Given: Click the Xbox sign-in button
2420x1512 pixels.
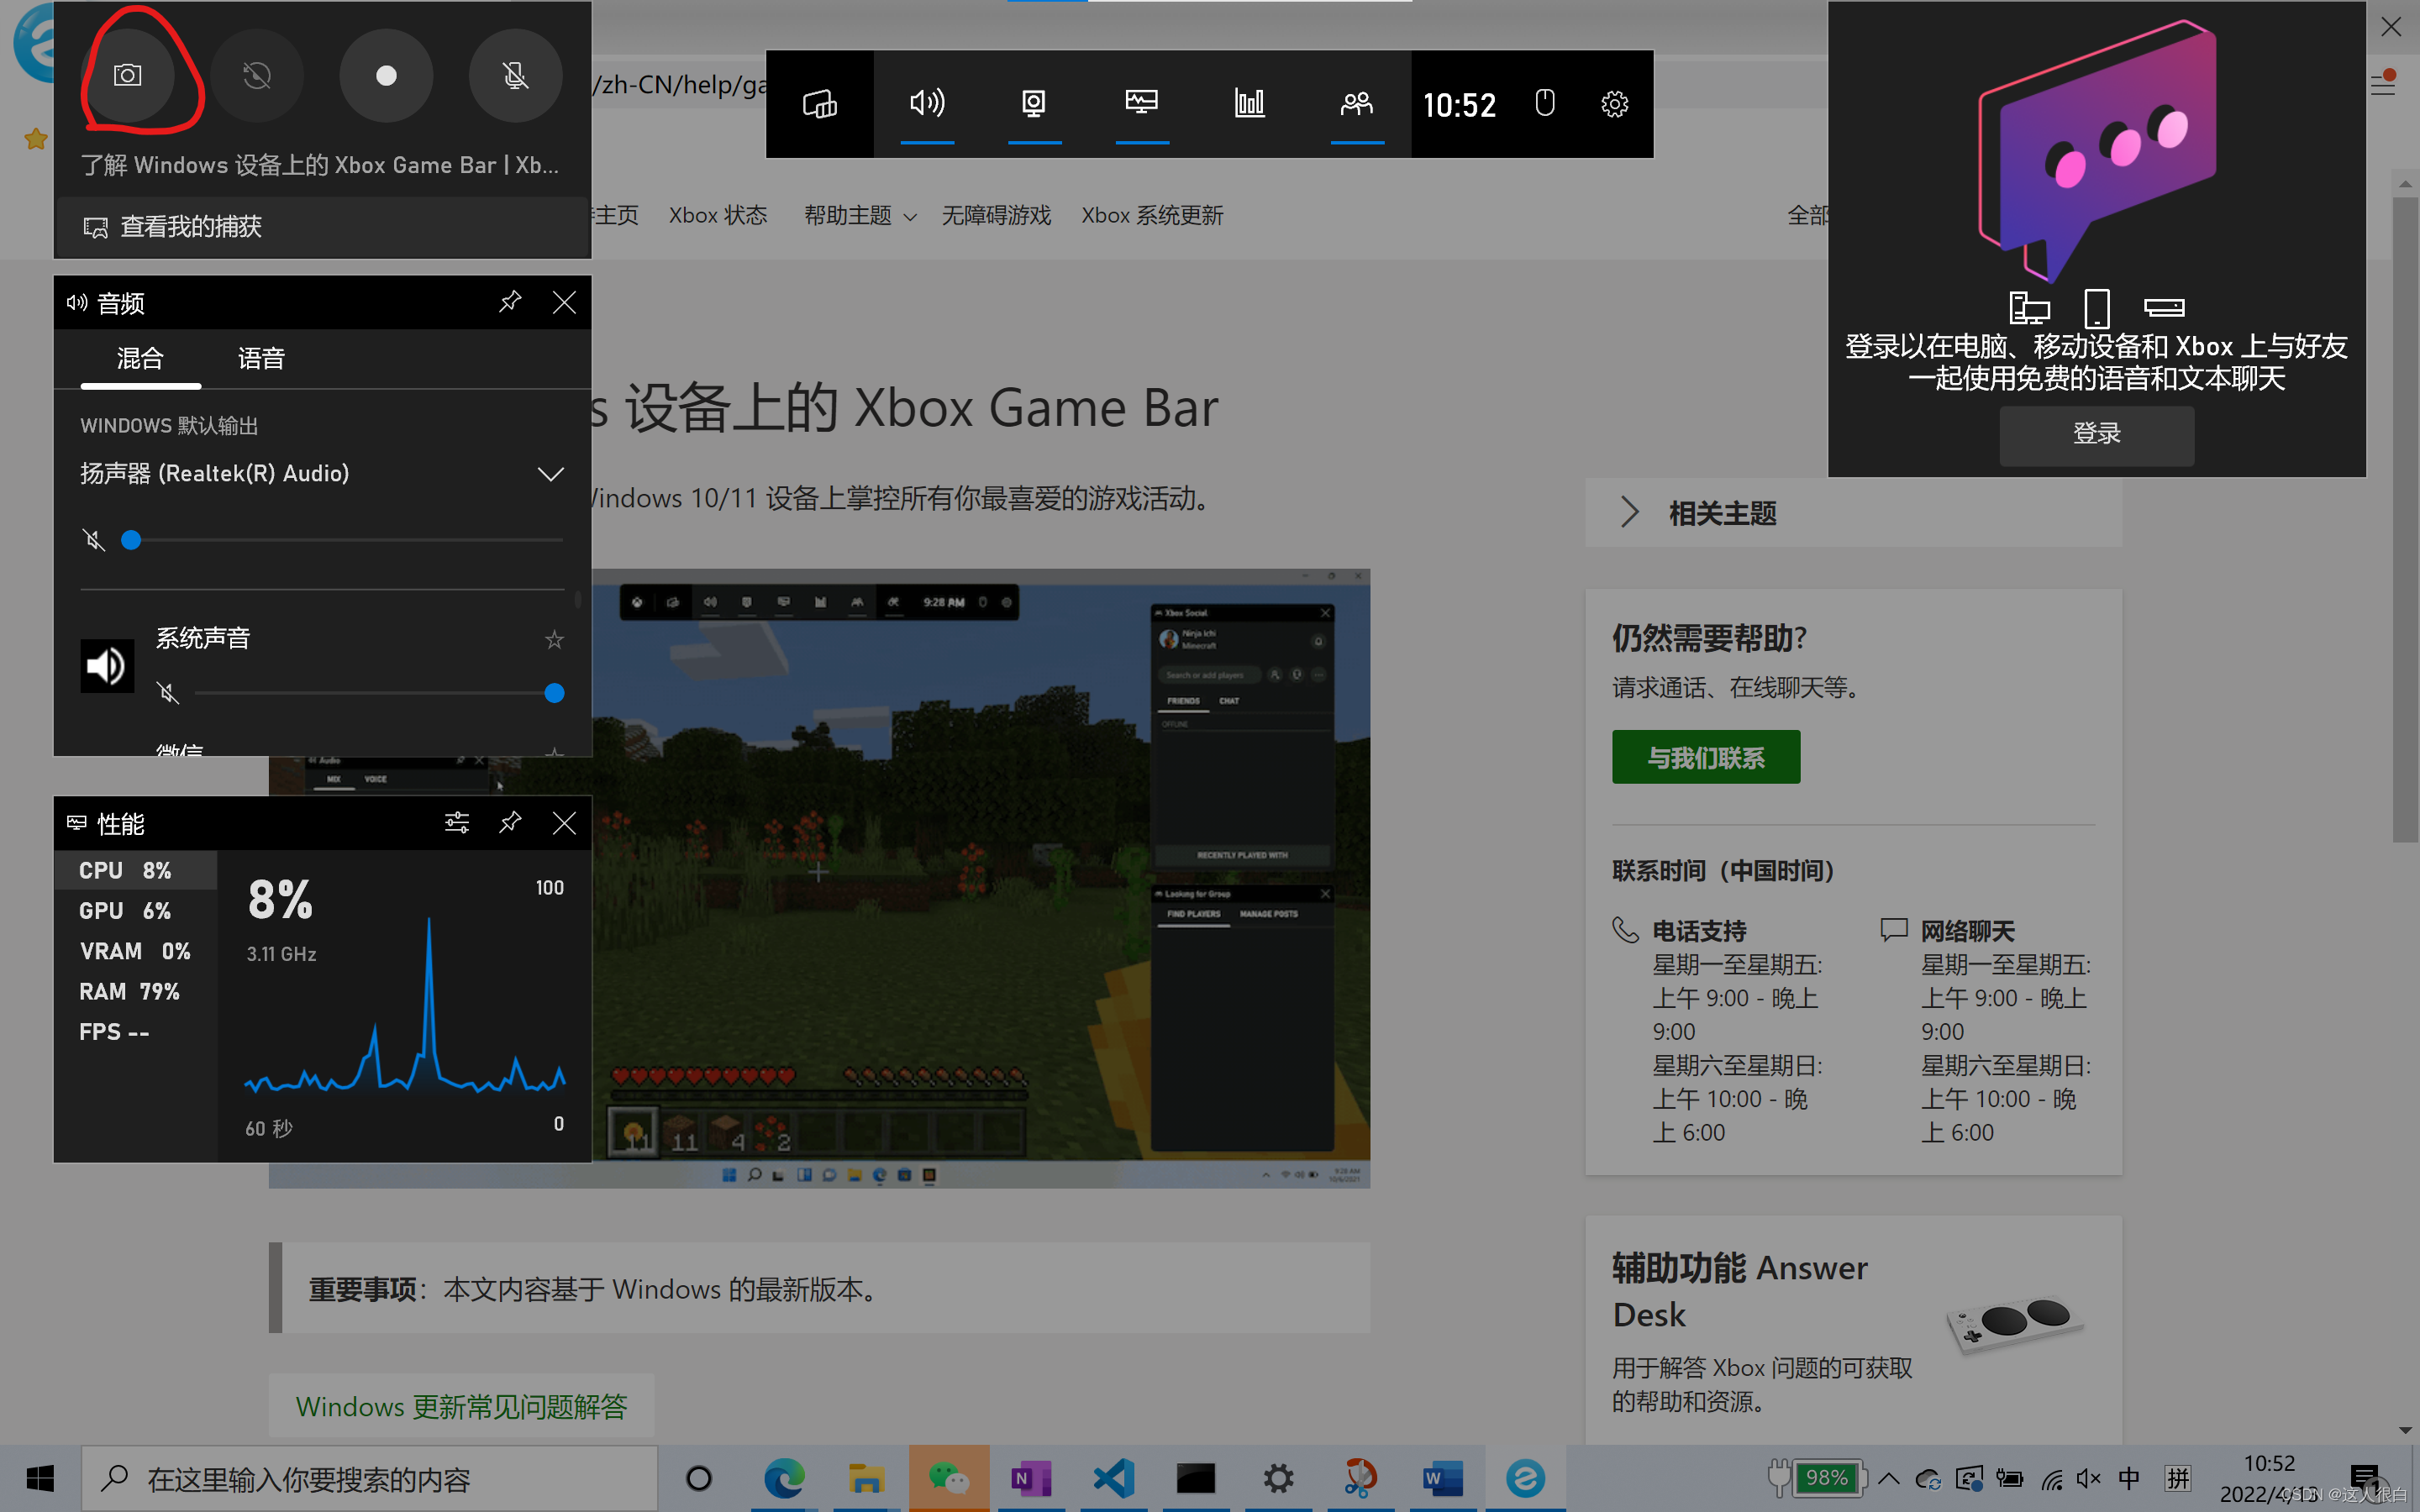Looking at the screenshot, I should 2096,434.
